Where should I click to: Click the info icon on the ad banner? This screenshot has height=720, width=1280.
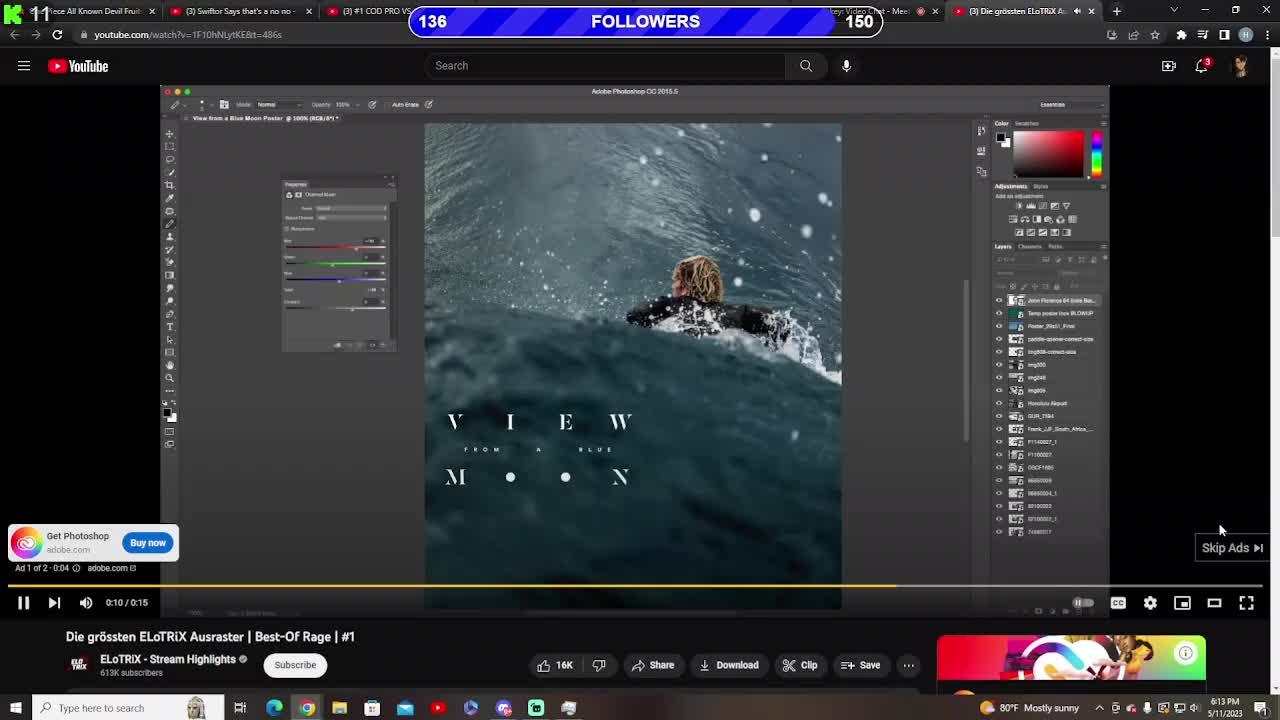point(1185,653)
